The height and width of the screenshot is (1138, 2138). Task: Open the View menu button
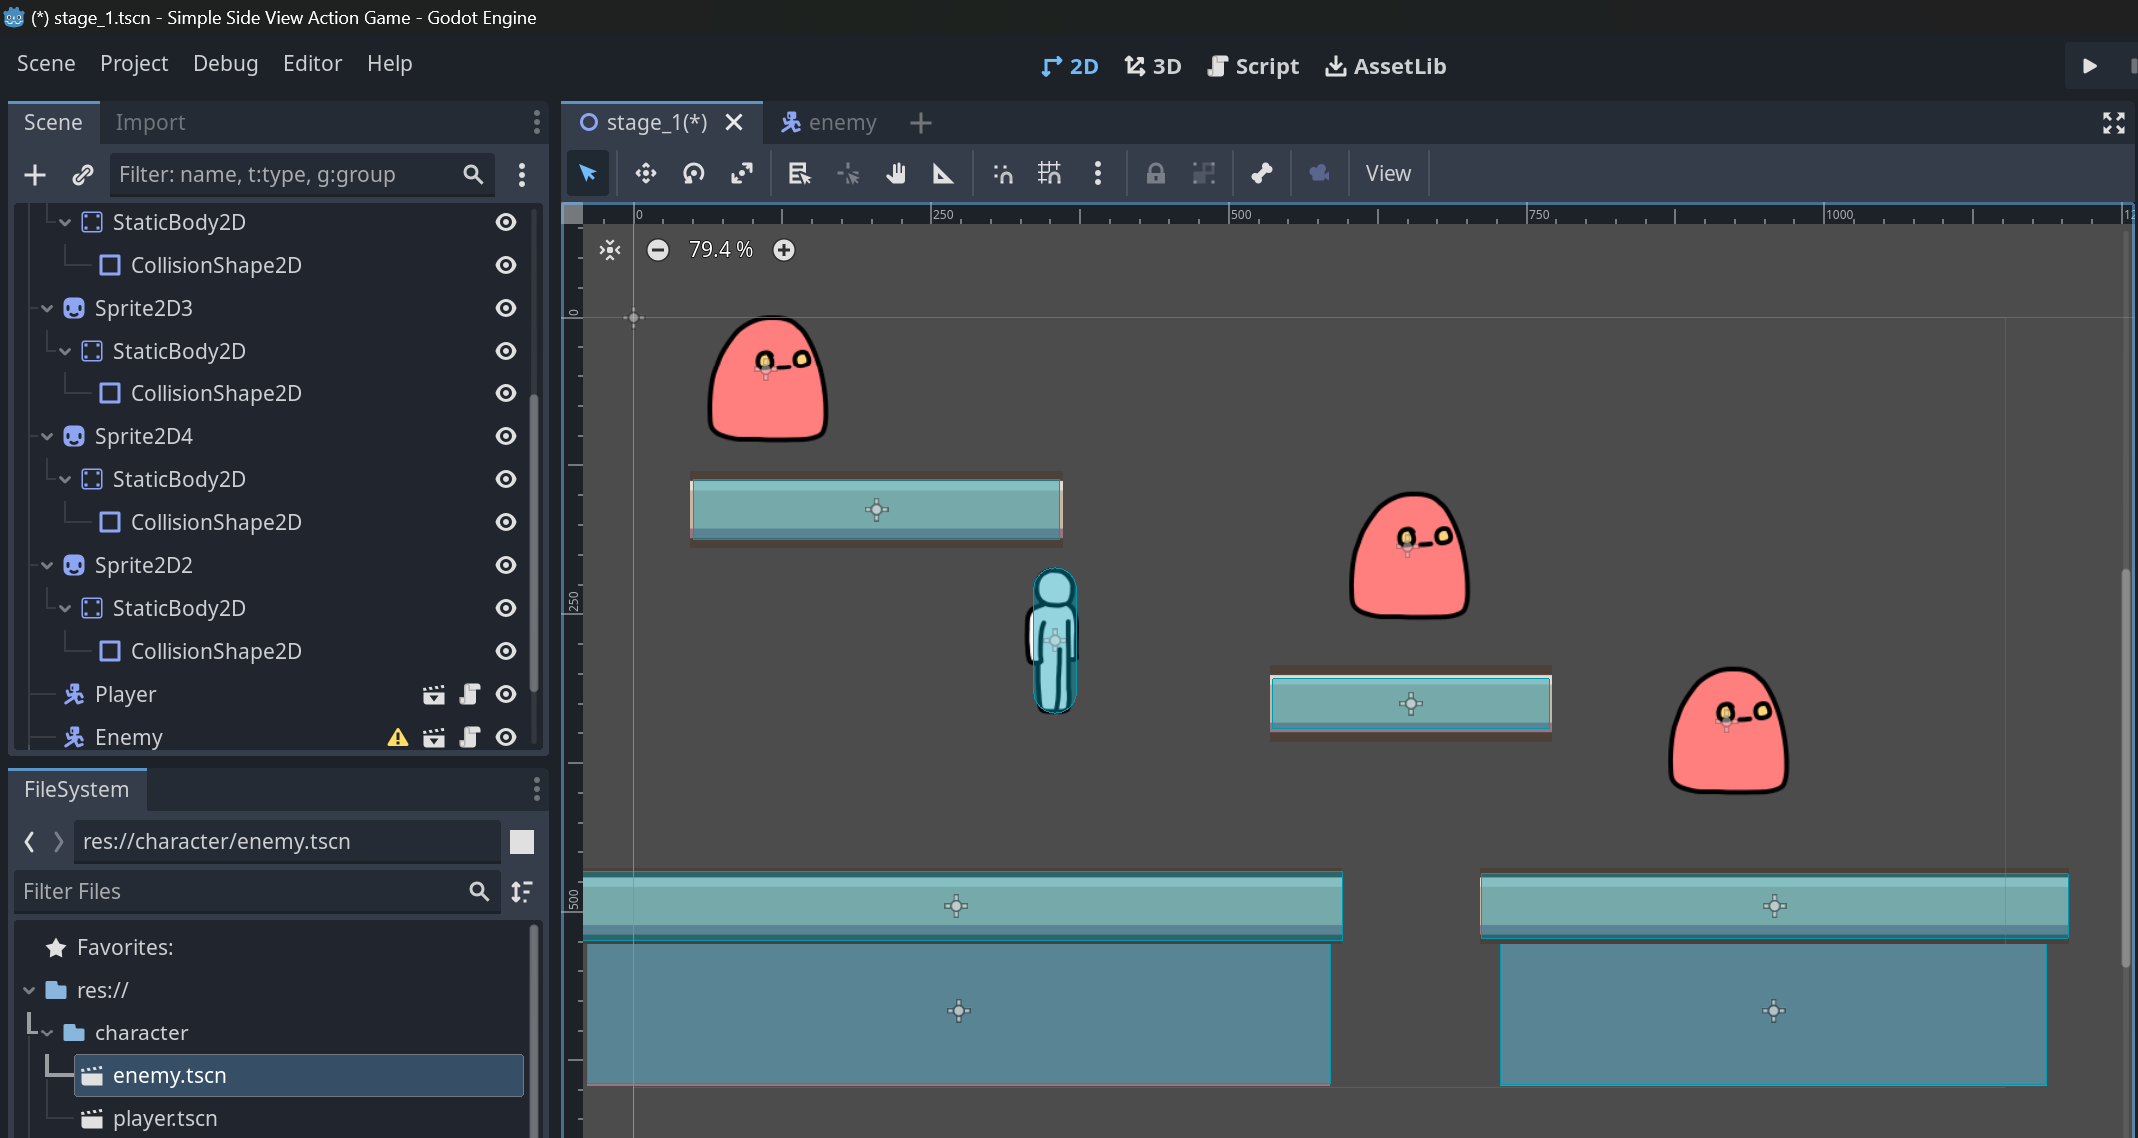click(1387, 174)
